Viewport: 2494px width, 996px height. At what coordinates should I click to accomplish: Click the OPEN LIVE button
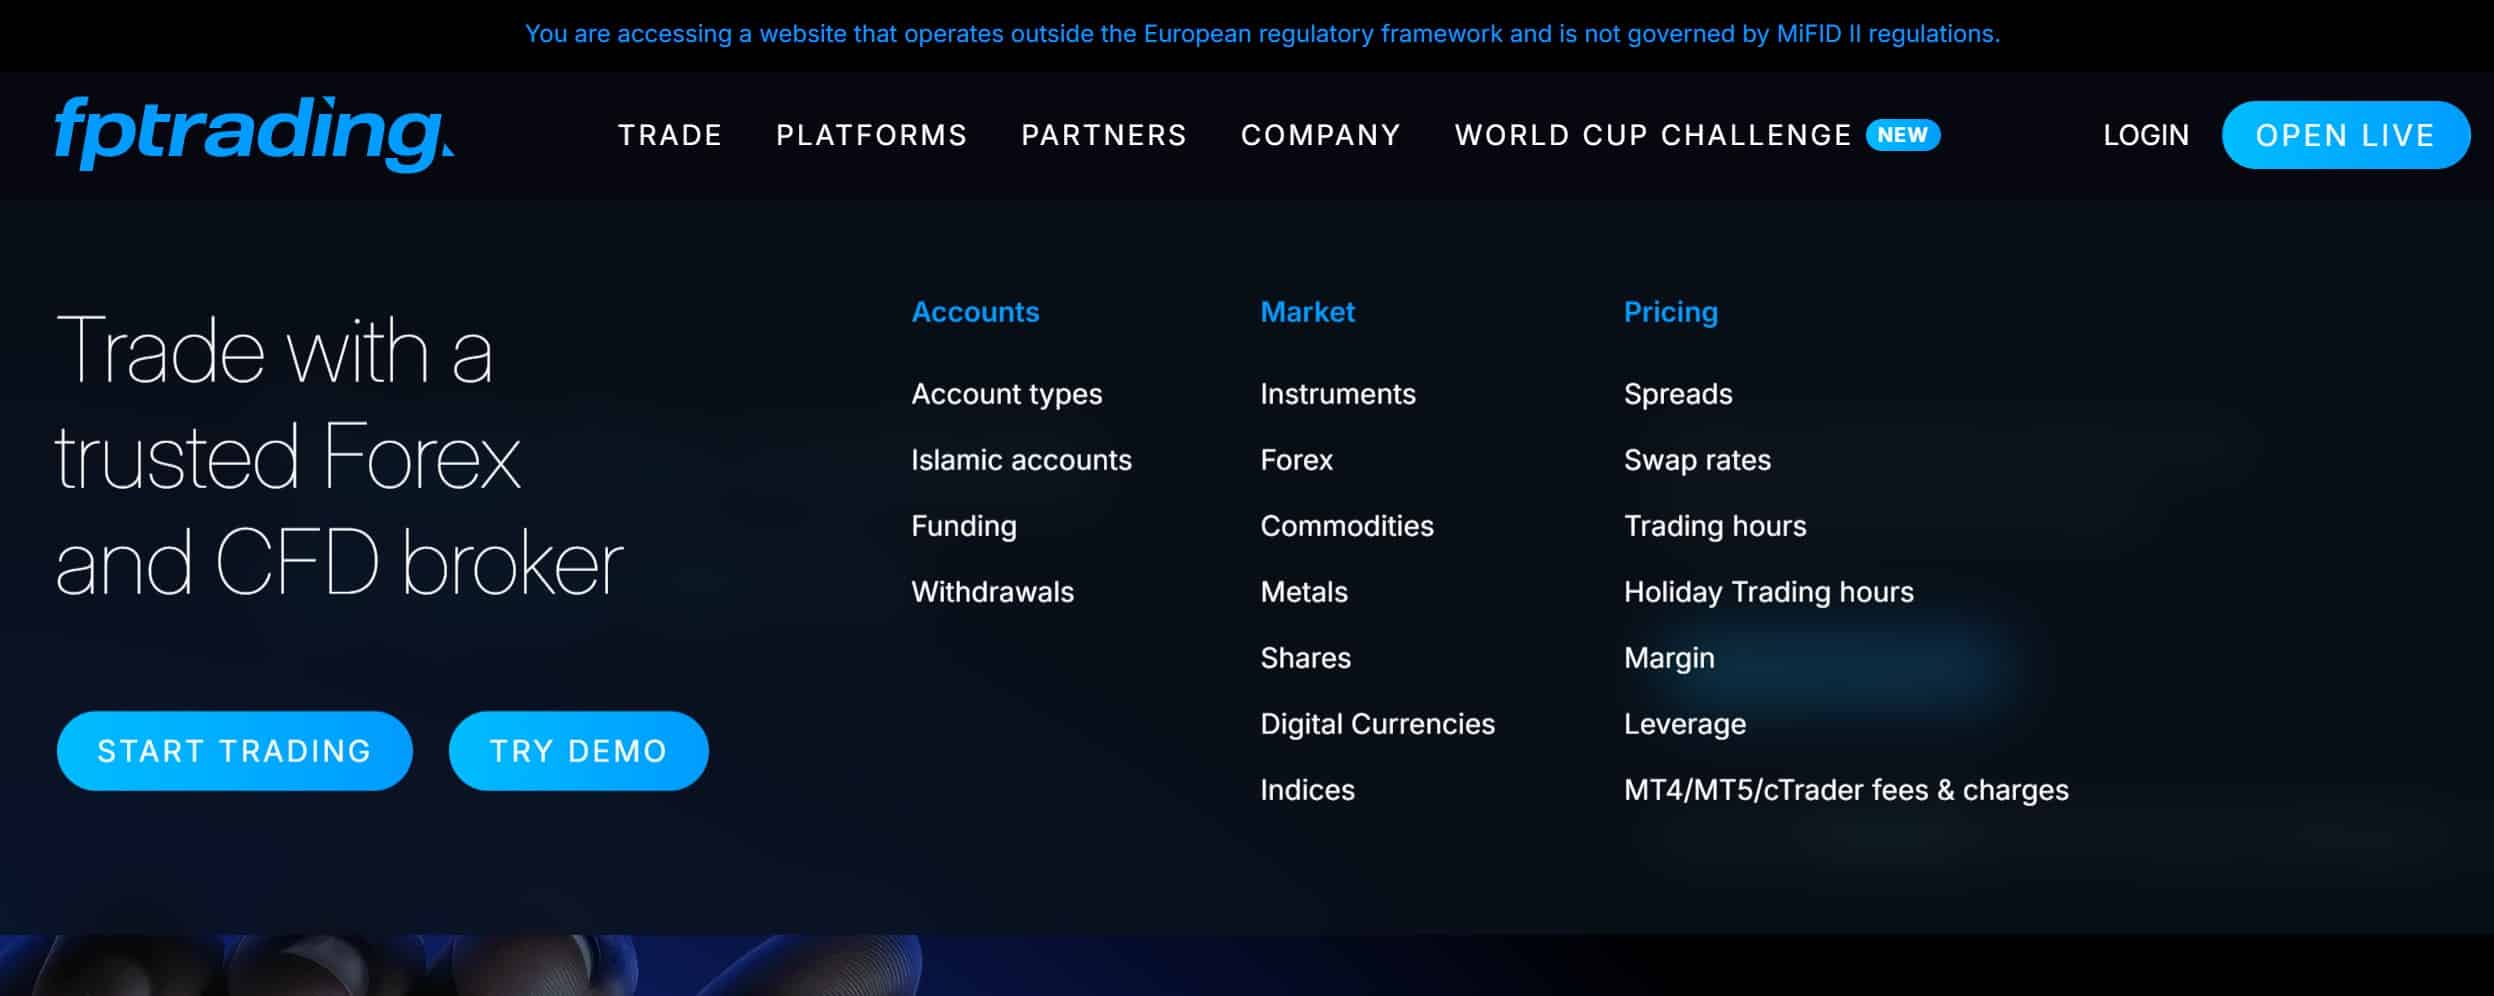2346,135
